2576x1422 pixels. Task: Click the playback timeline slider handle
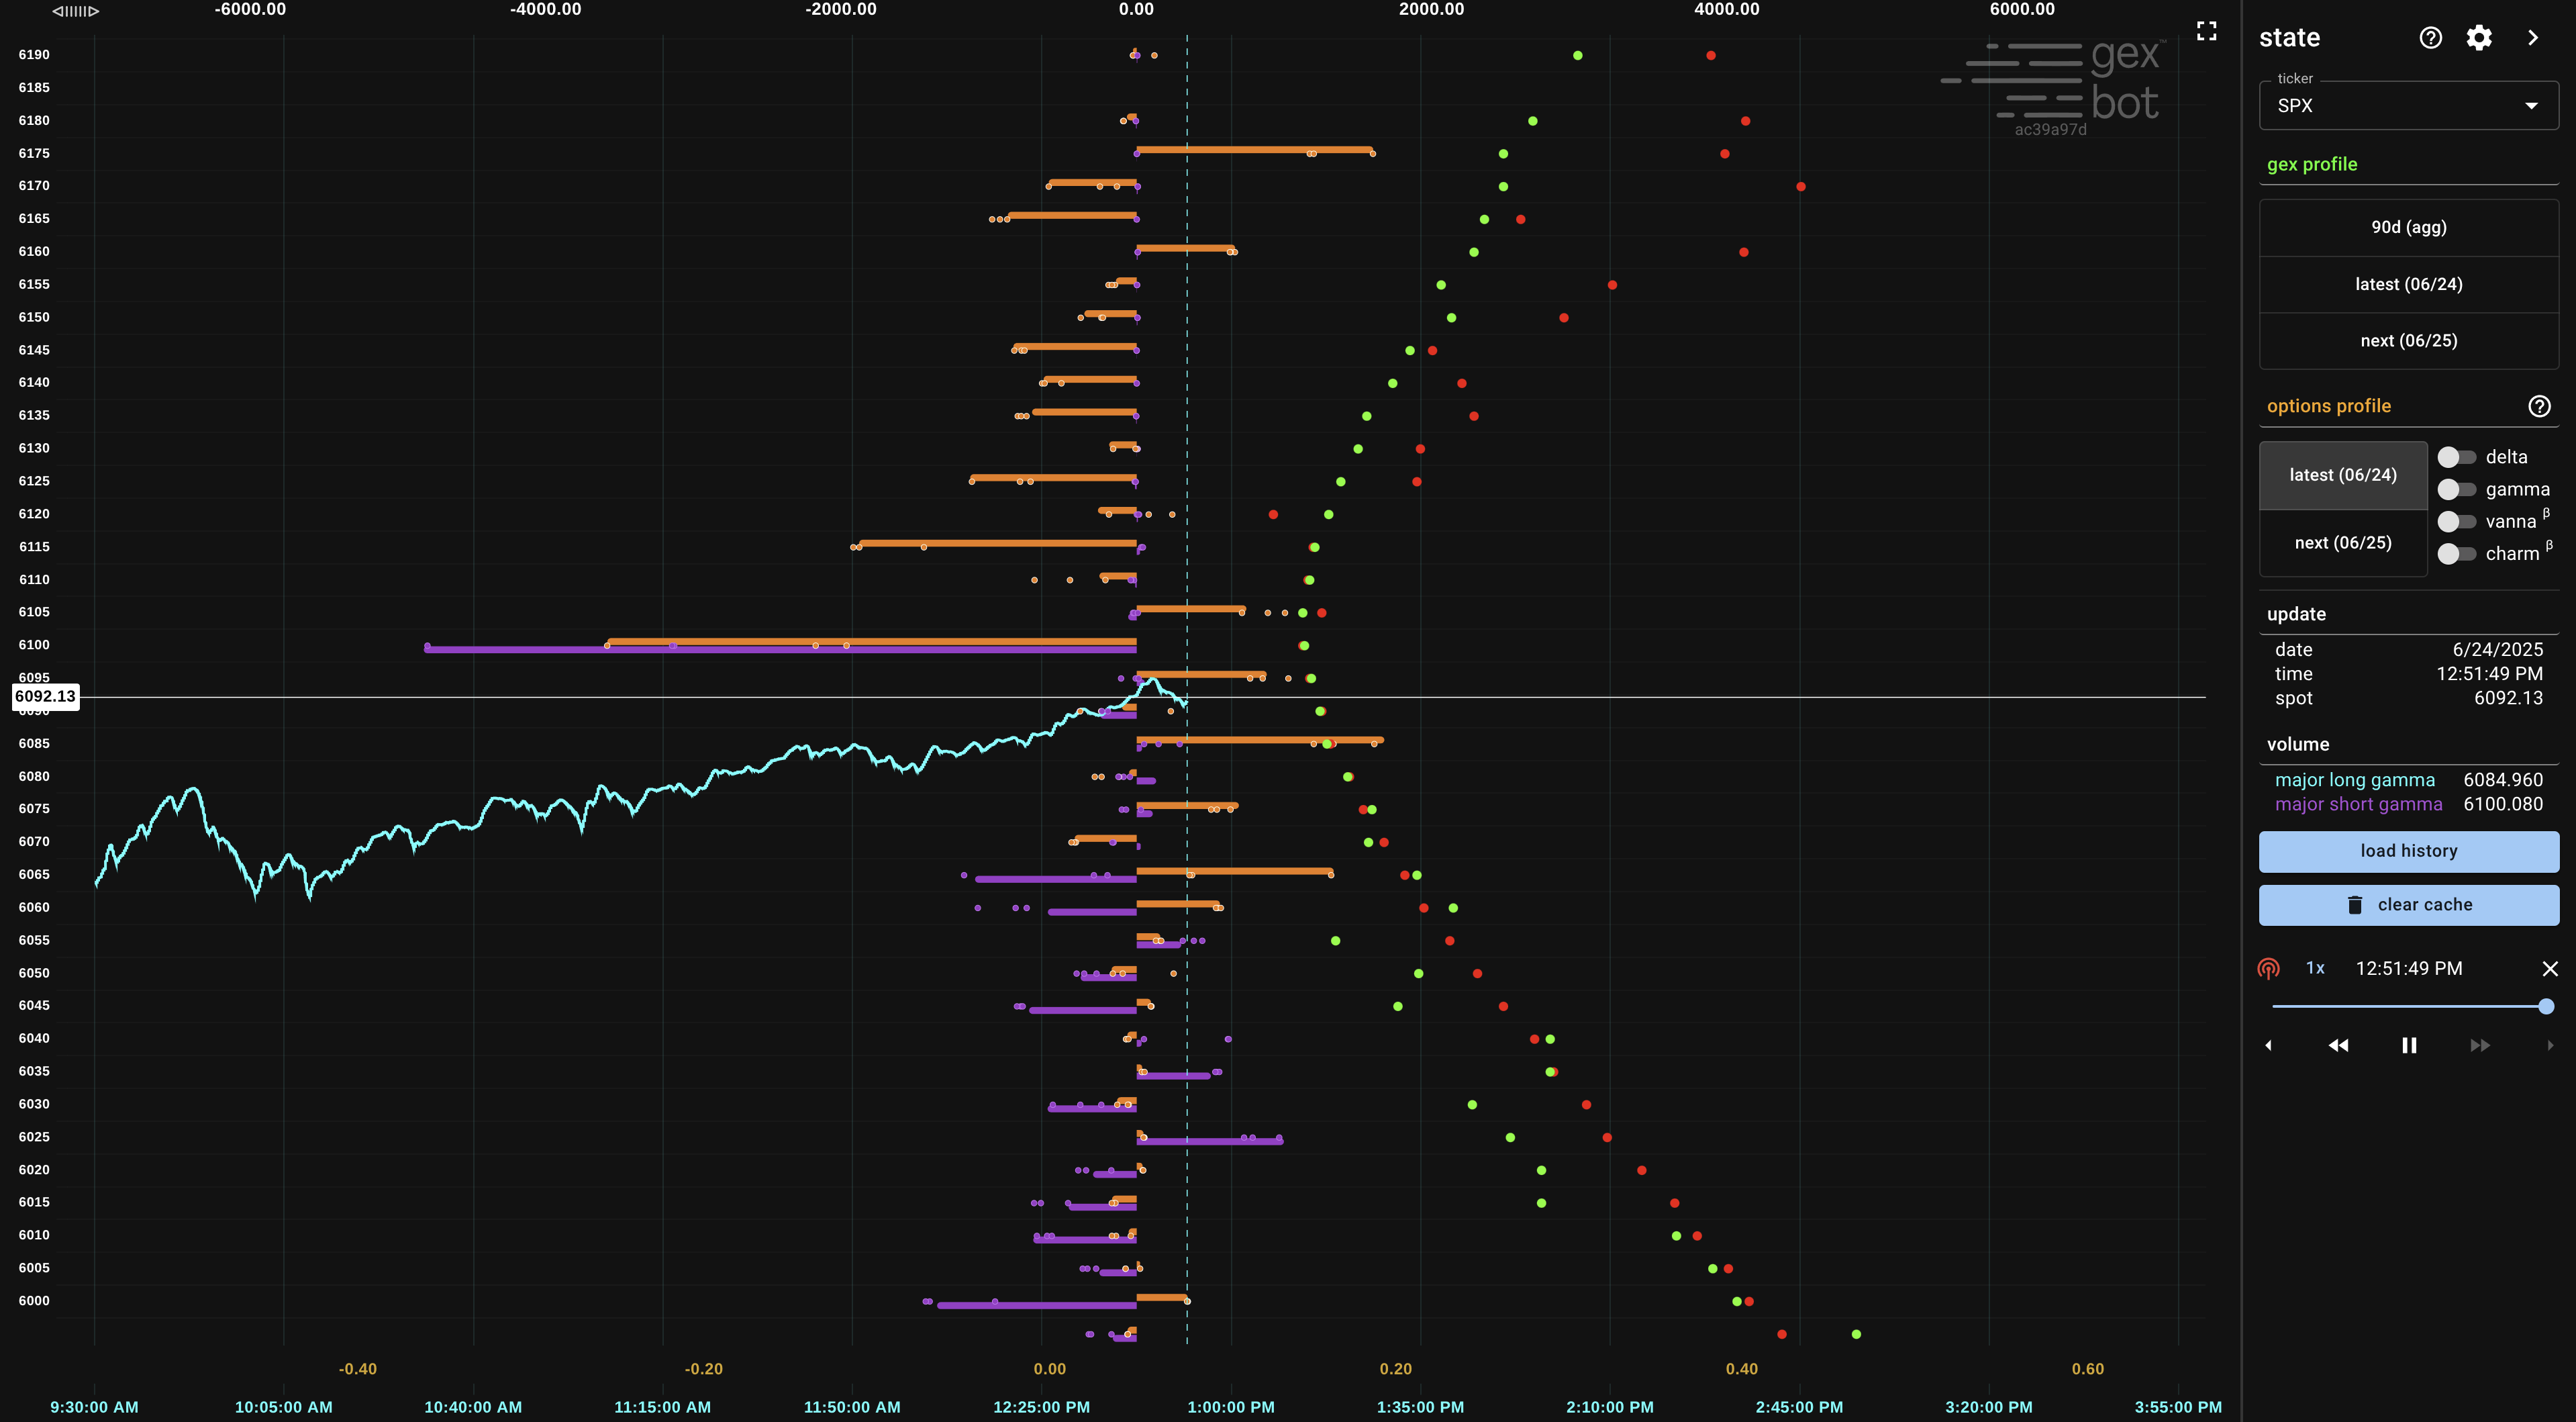tap(2545, 1007)
